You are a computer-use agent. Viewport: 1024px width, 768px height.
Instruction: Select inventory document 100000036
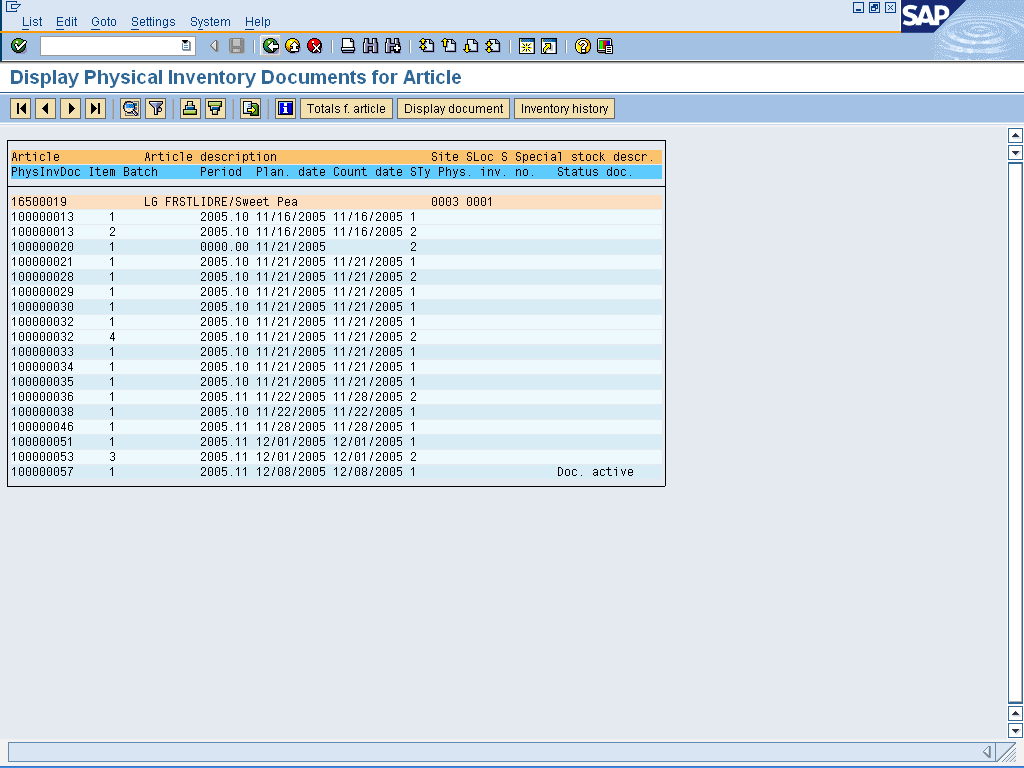point(42,397)
